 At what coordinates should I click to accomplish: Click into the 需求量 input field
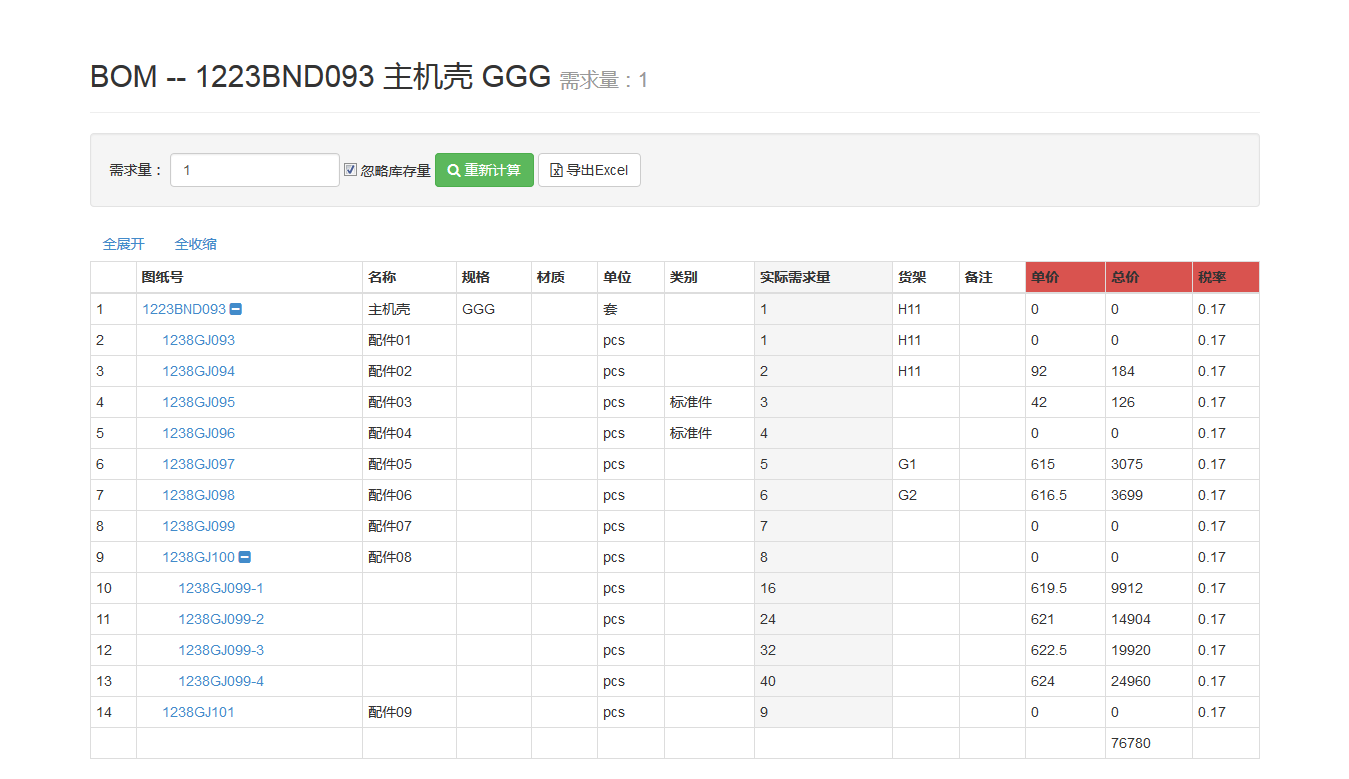pos(254,170)
